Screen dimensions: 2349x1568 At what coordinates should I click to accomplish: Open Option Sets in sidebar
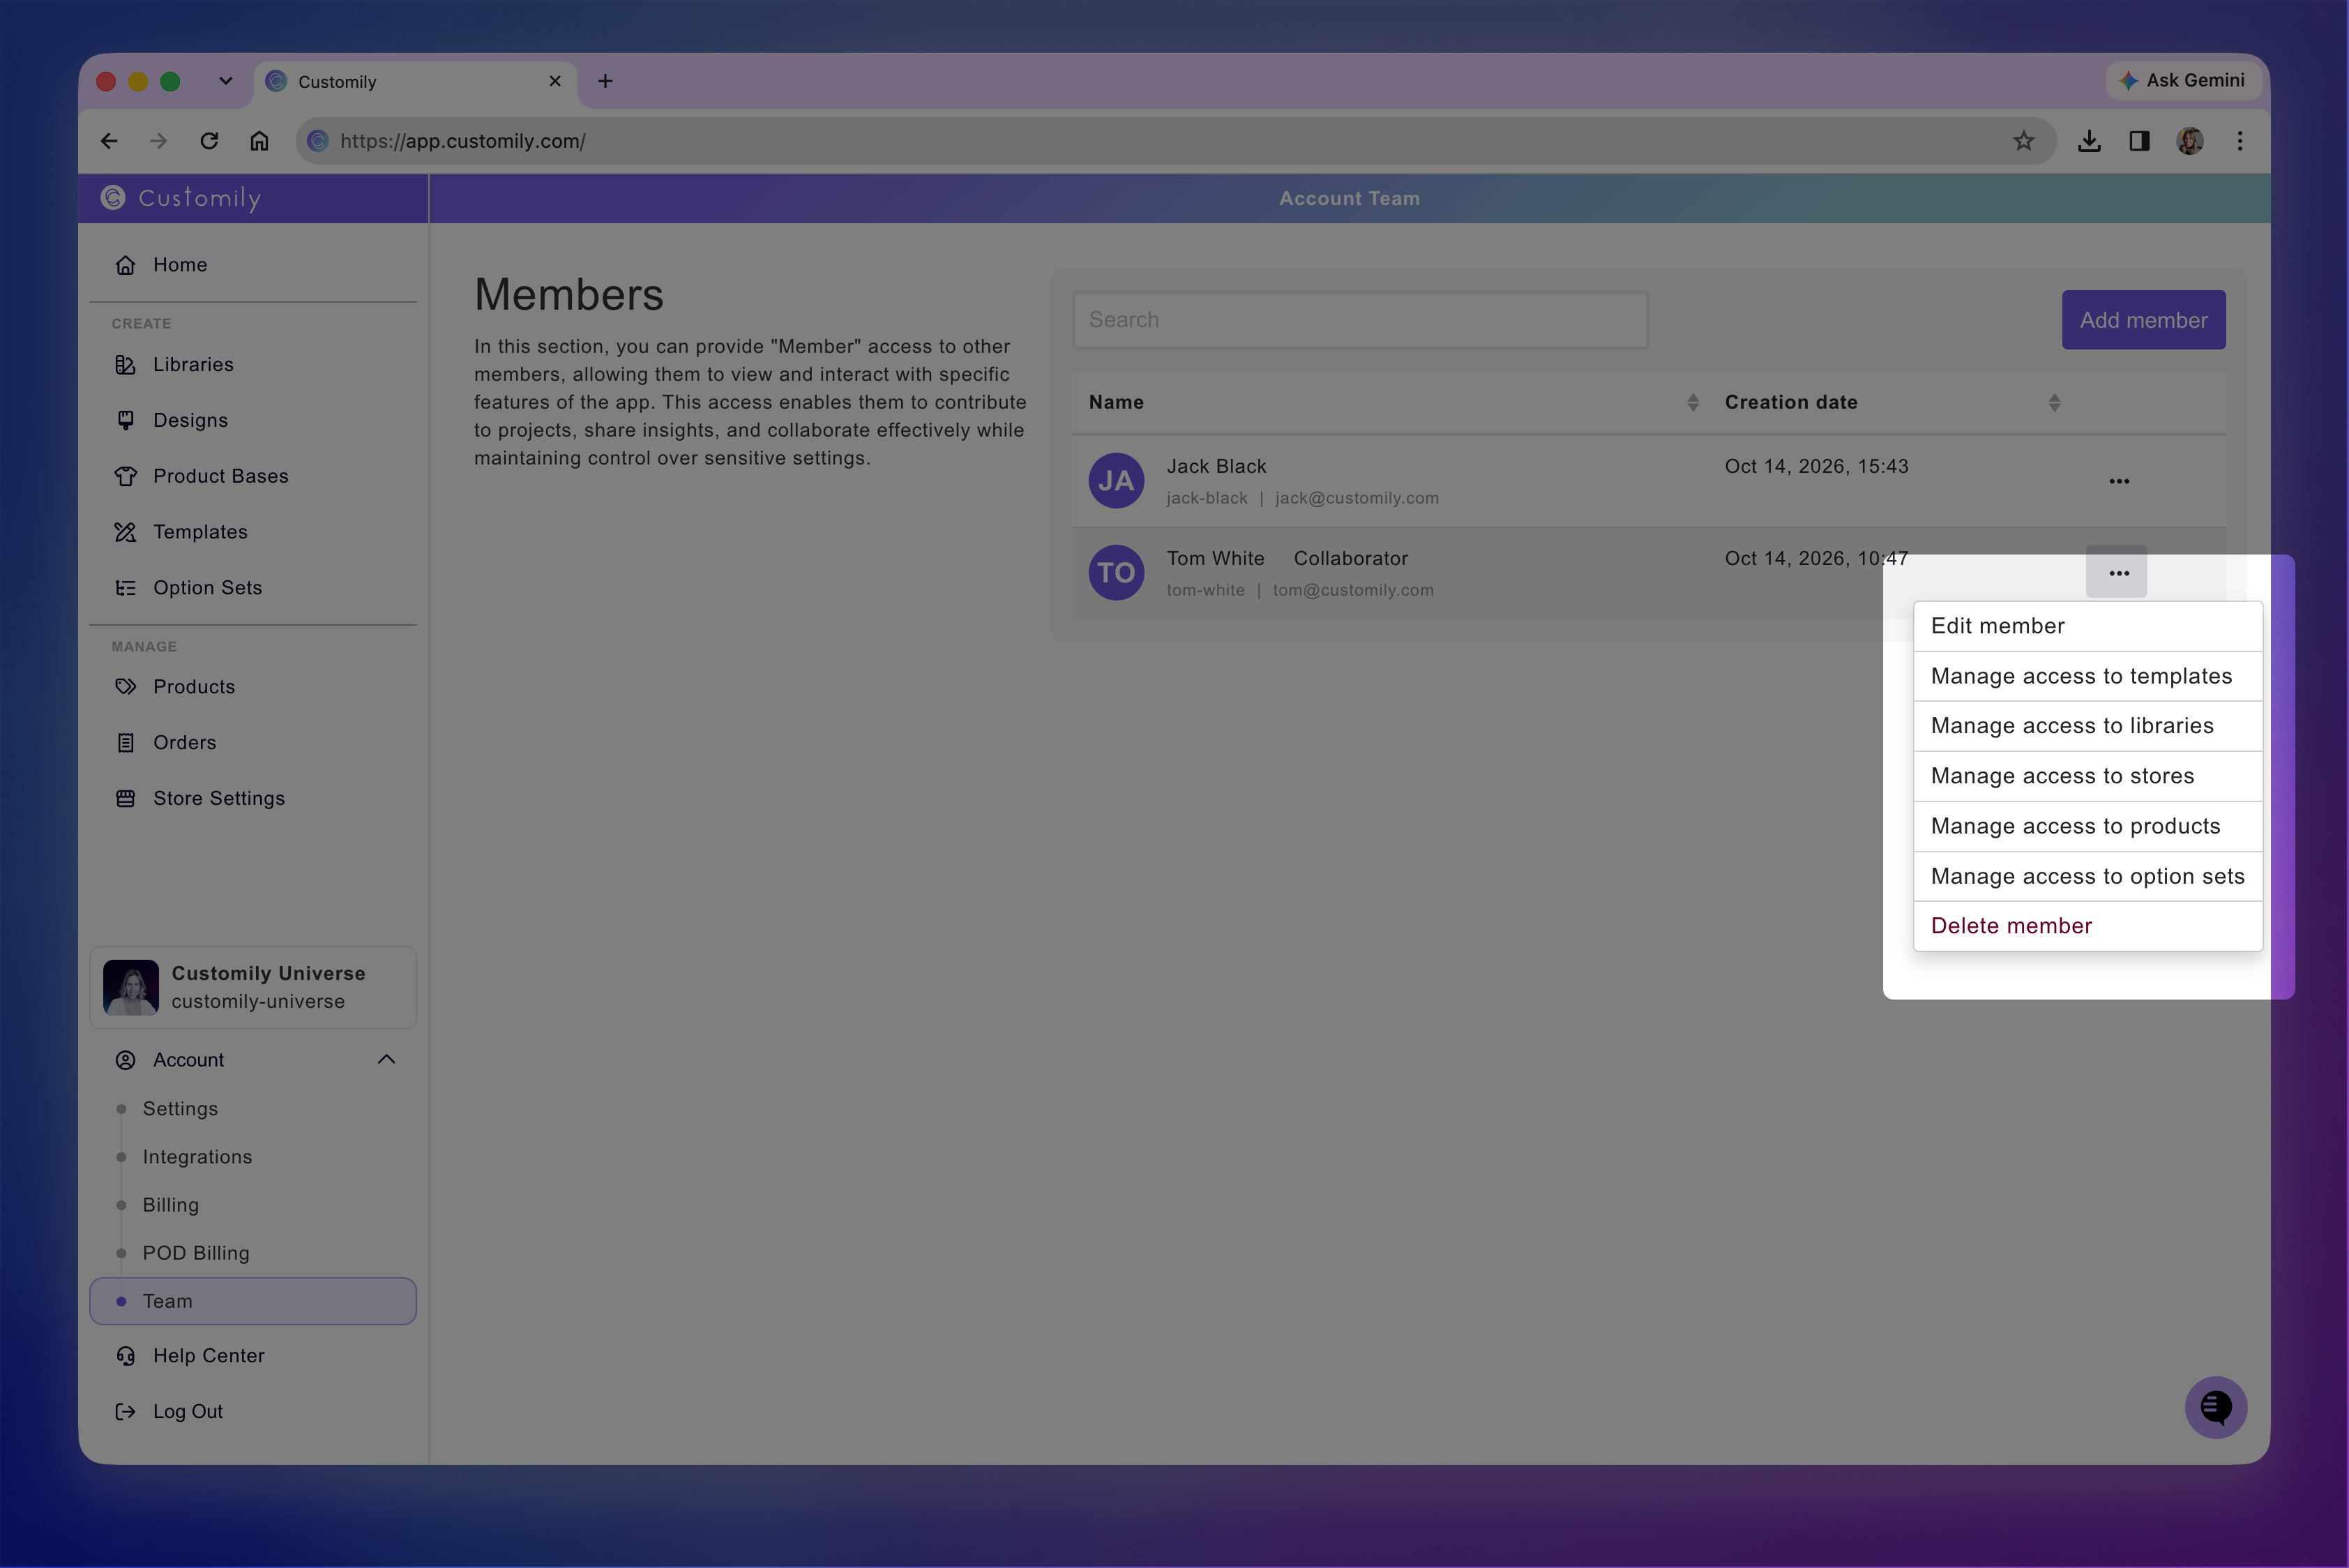click(207, 589)
